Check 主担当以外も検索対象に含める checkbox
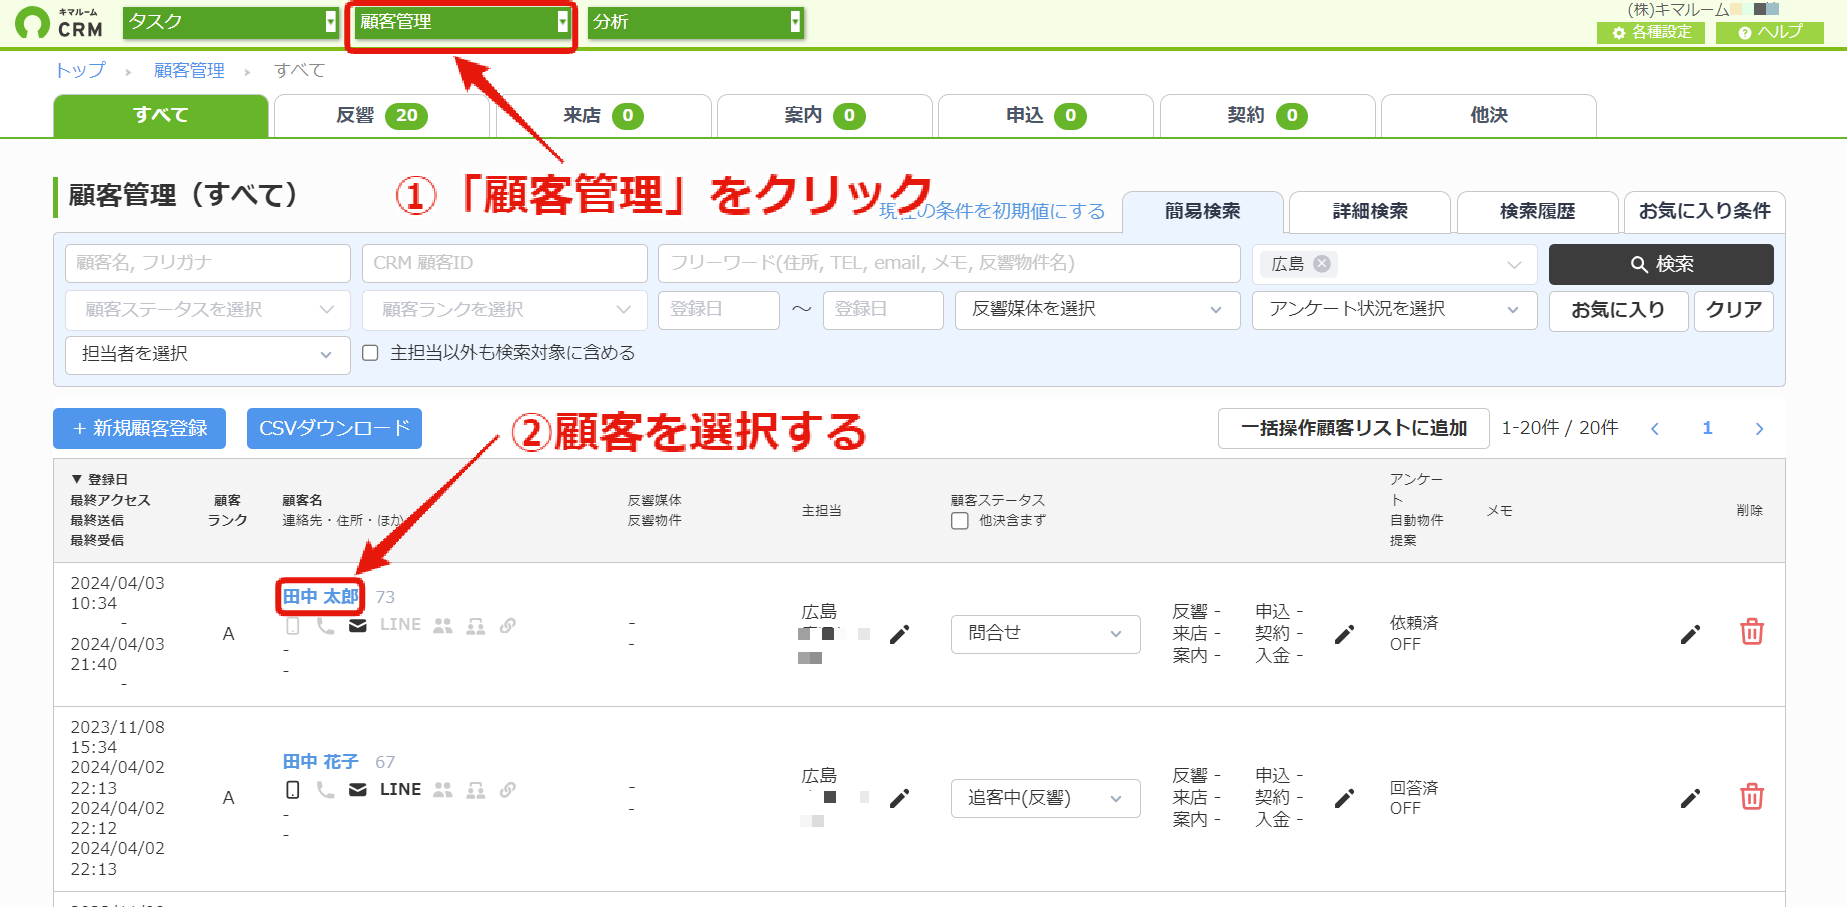 tap(370, 353)
